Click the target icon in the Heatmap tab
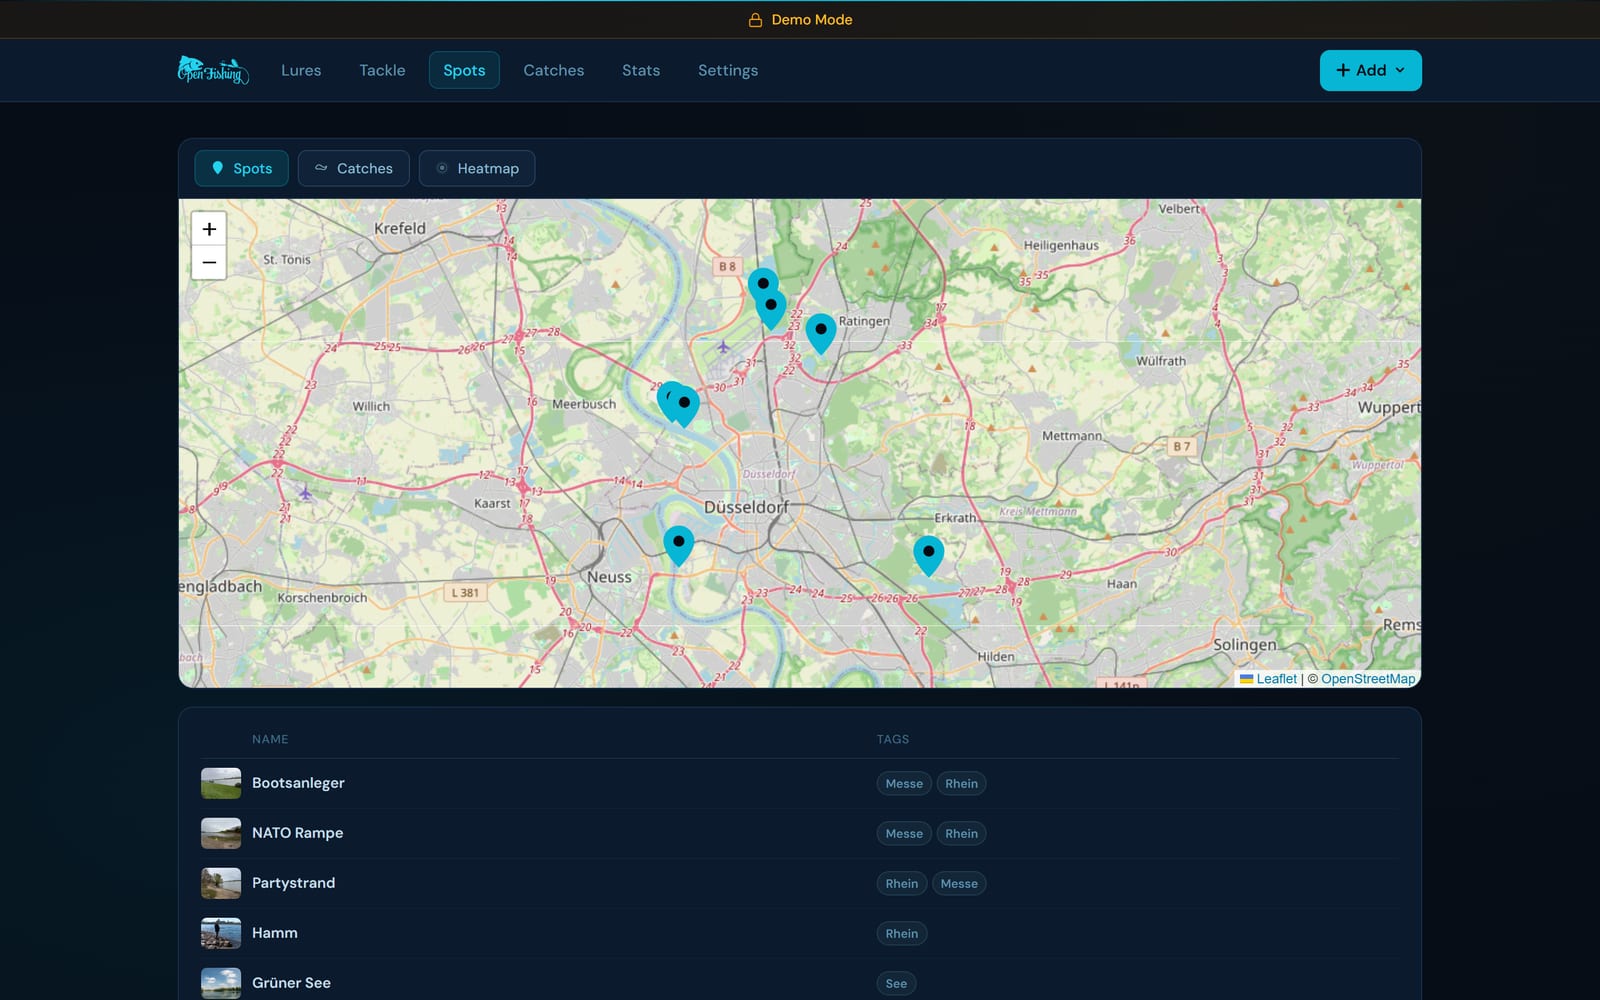The height and width of the screenshot is (1000, 1600). [442, 168]
